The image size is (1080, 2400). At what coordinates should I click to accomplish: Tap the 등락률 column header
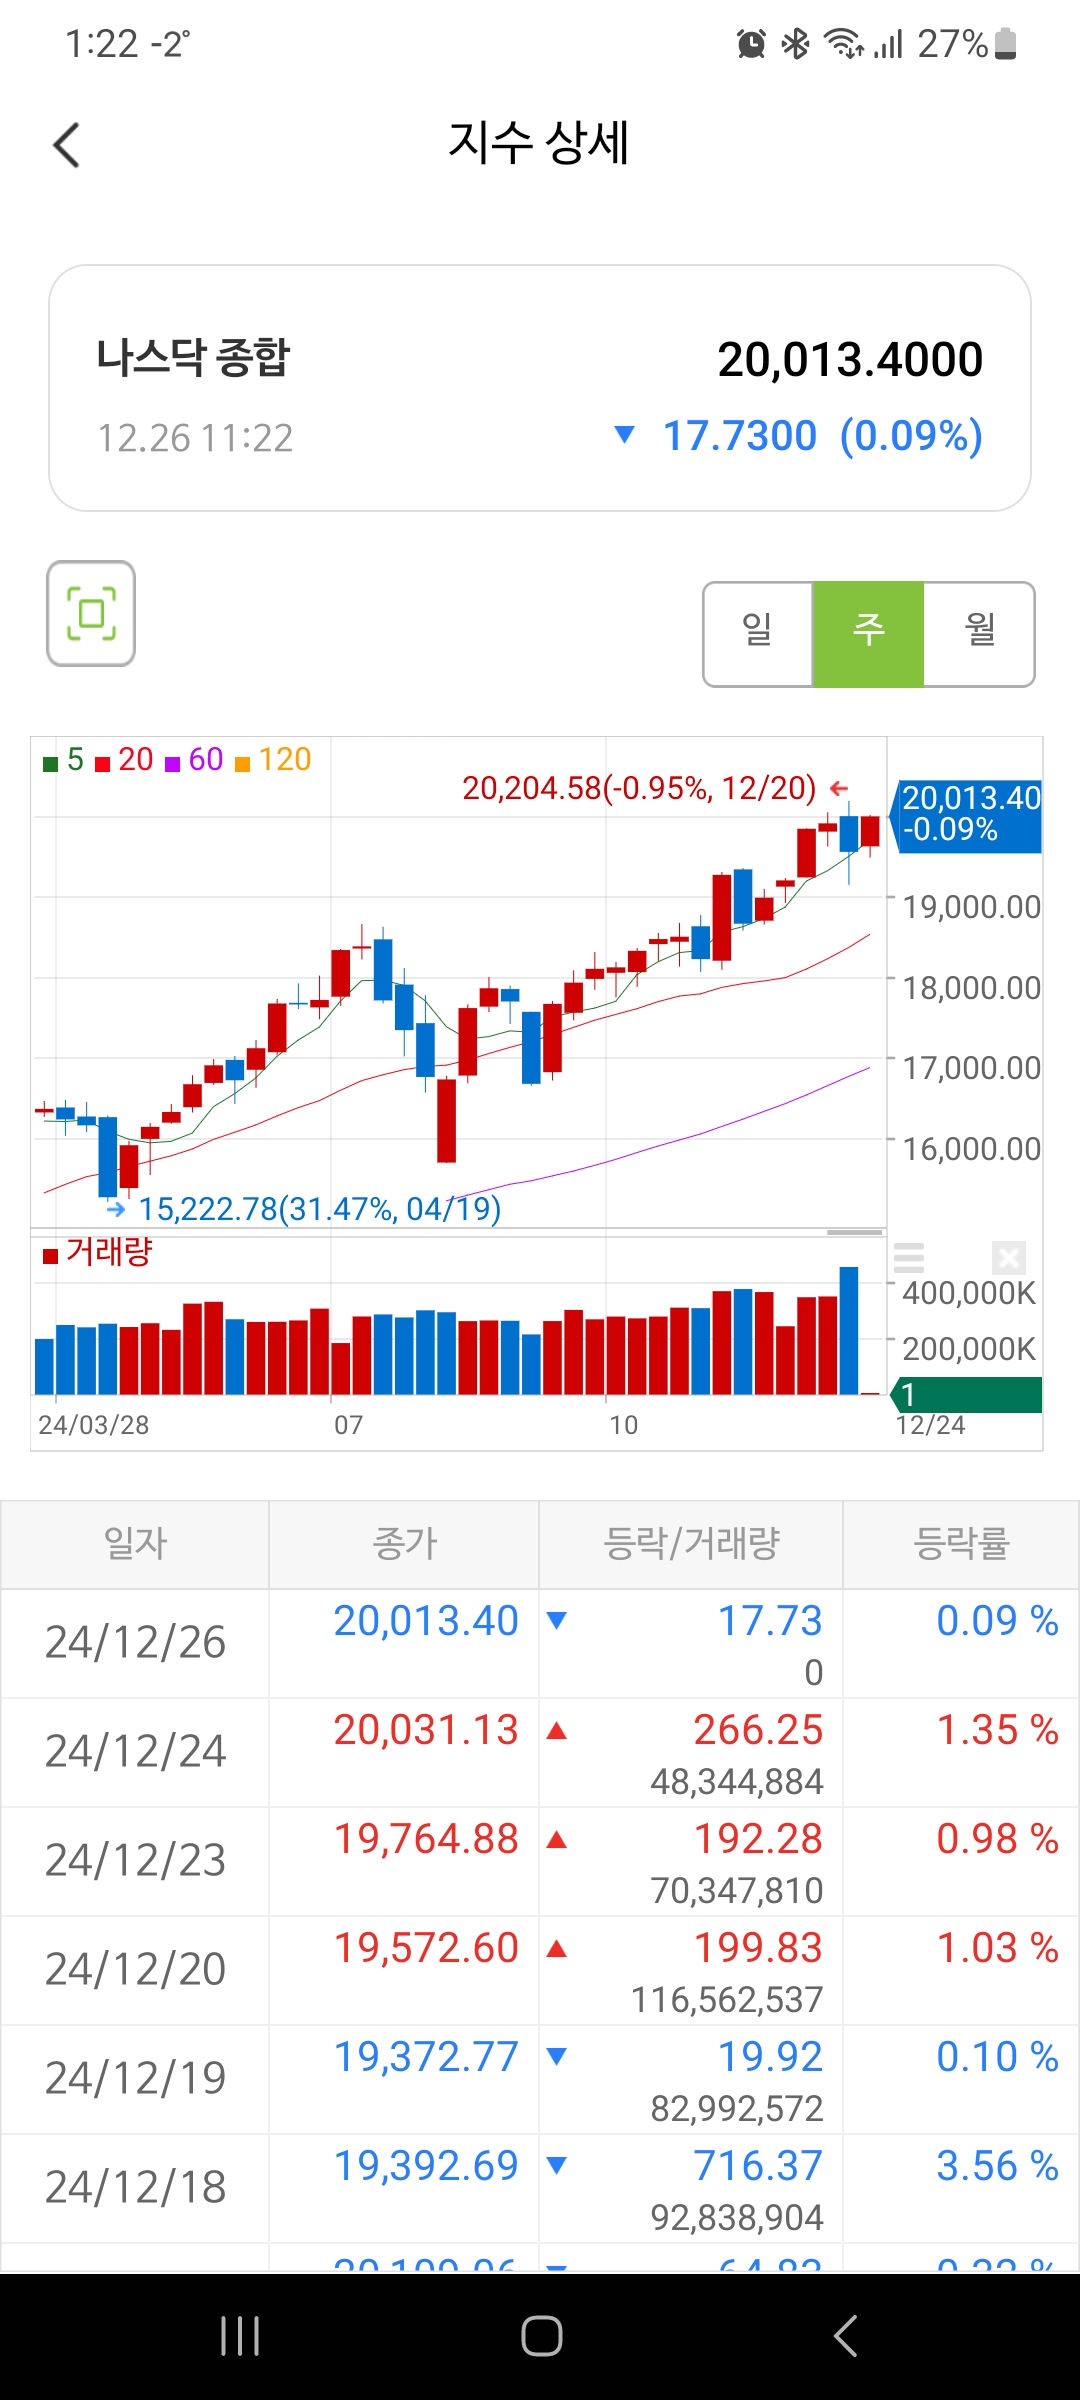tap(960, 1544)
